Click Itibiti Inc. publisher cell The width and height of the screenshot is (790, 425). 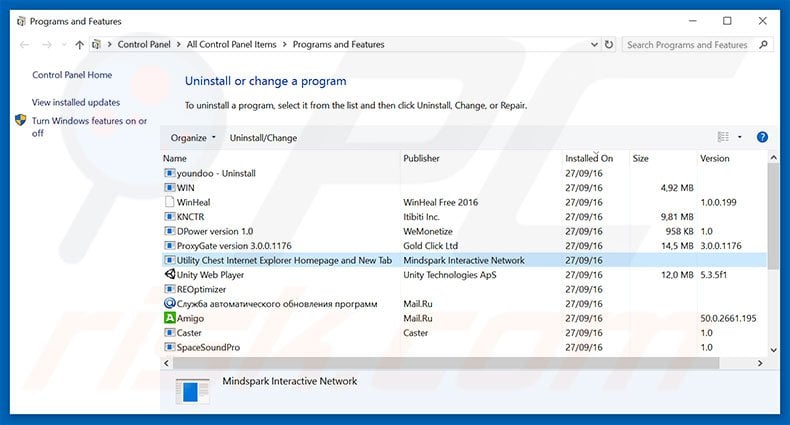point(421,217)
